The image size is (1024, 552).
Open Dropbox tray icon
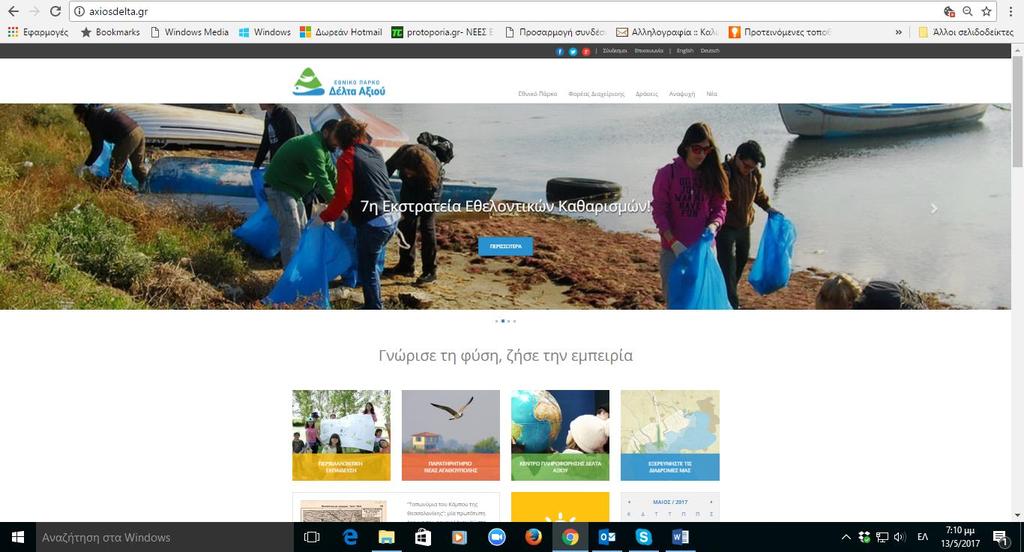click(x=865, y=537)
